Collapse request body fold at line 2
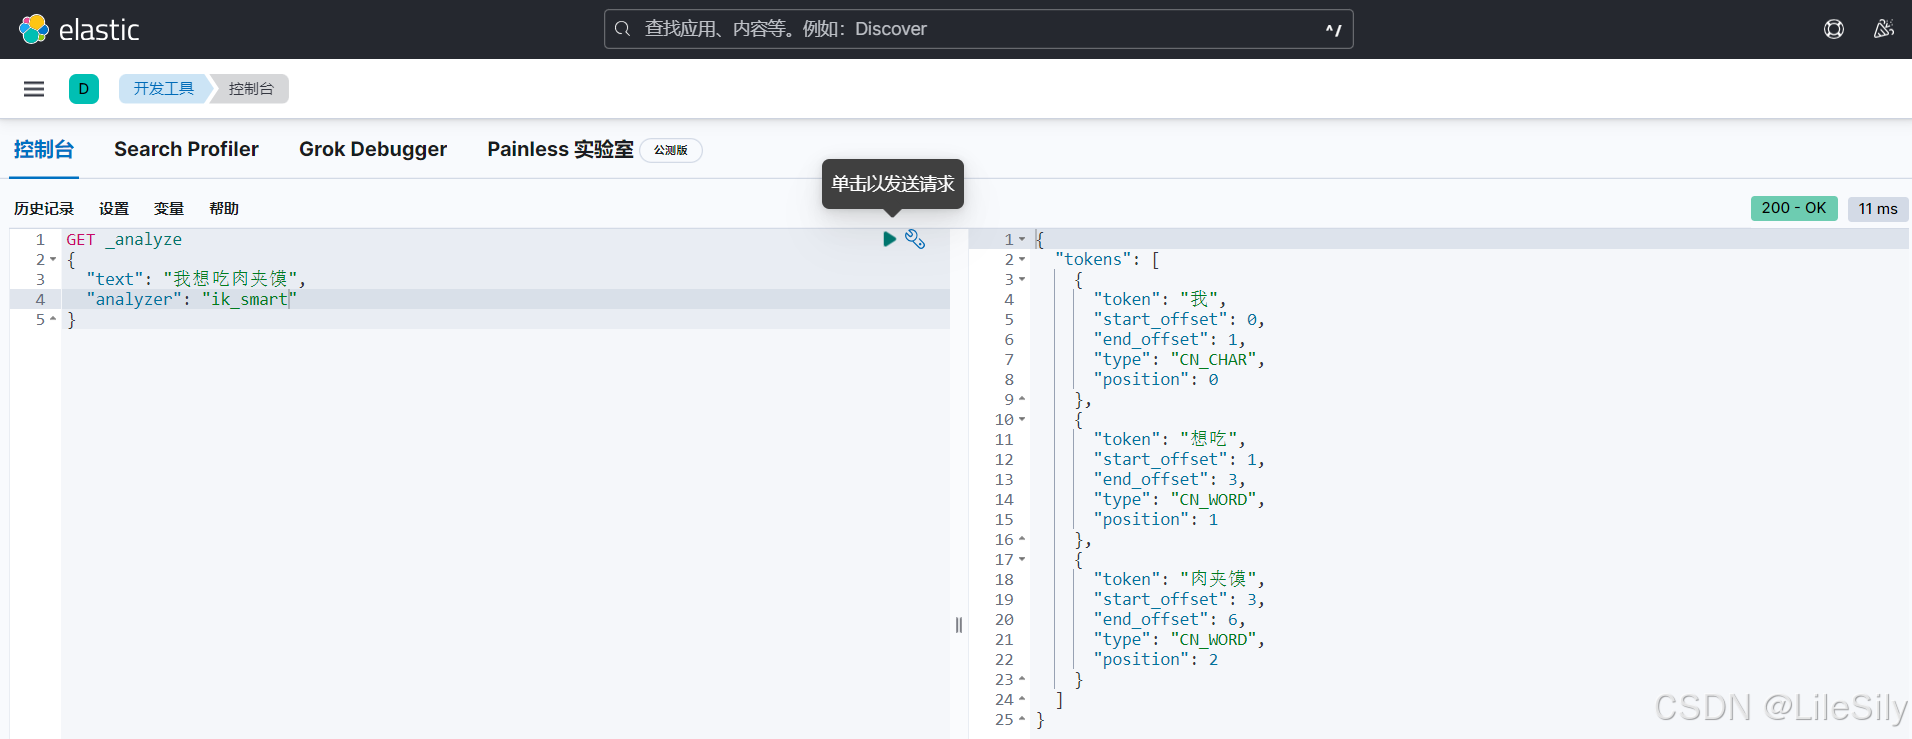Screen dimensions: 1912x739 [53, 260]
